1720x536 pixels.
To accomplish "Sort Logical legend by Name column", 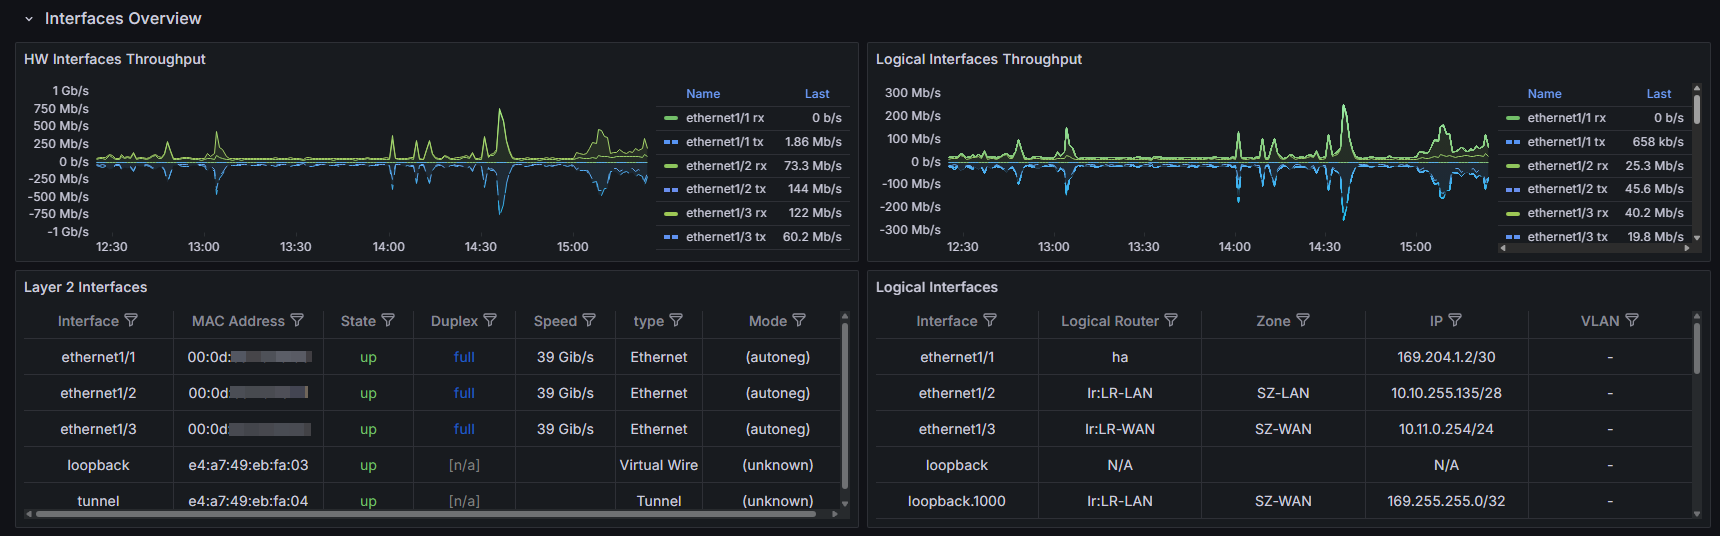I will (1544, 94).
